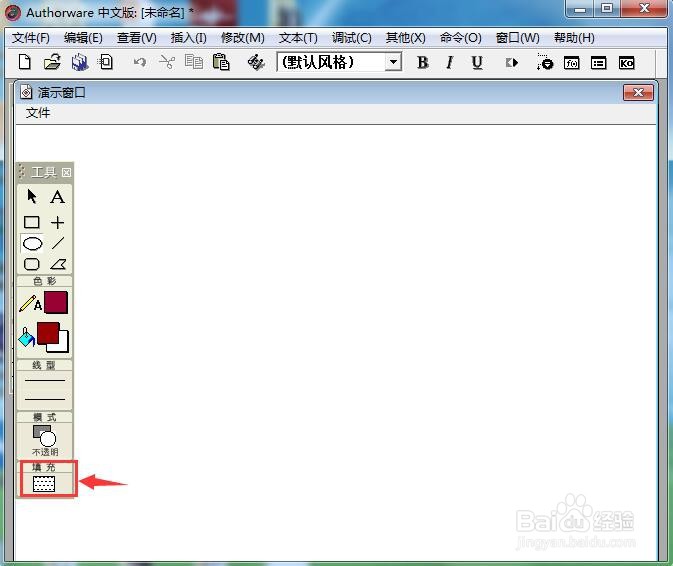Minimize the Authorware window
Screen dimensions: 673x566
(x=580, y=9)
